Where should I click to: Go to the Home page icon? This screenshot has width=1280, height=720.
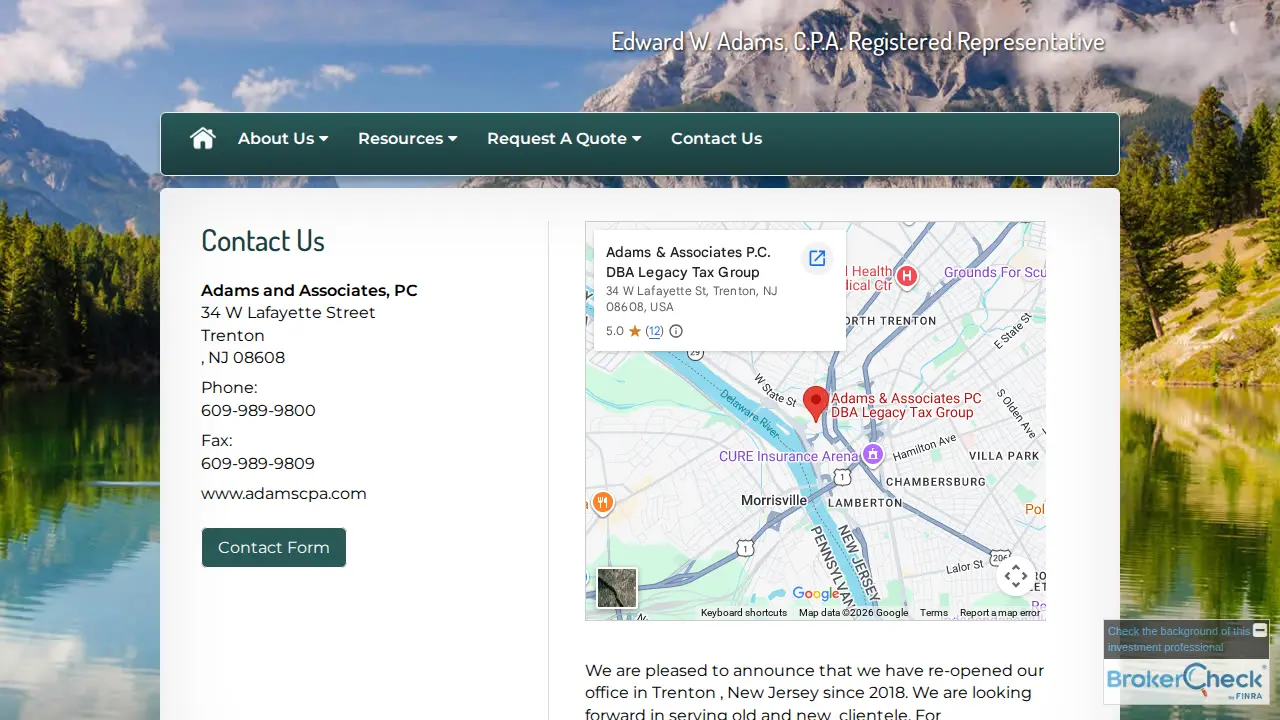203,138
